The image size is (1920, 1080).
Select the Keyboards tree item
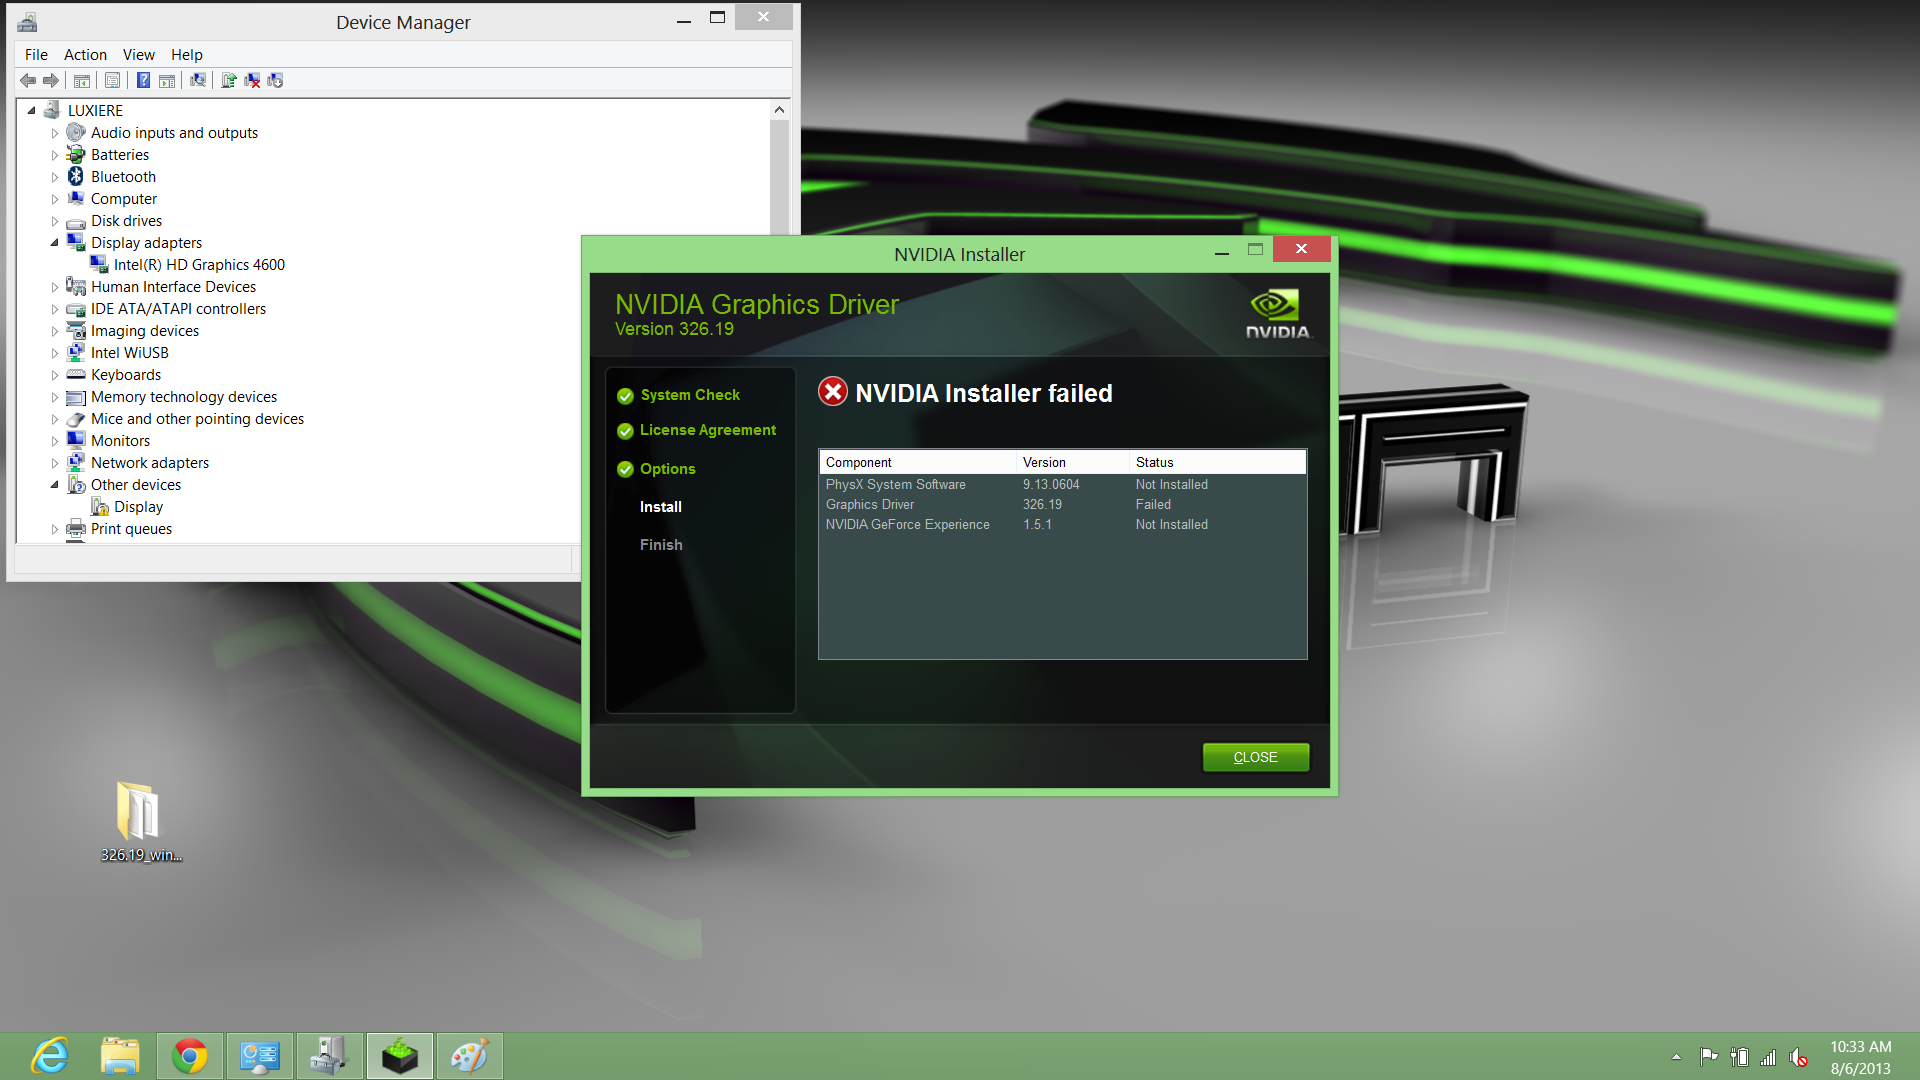click(126, 375)
